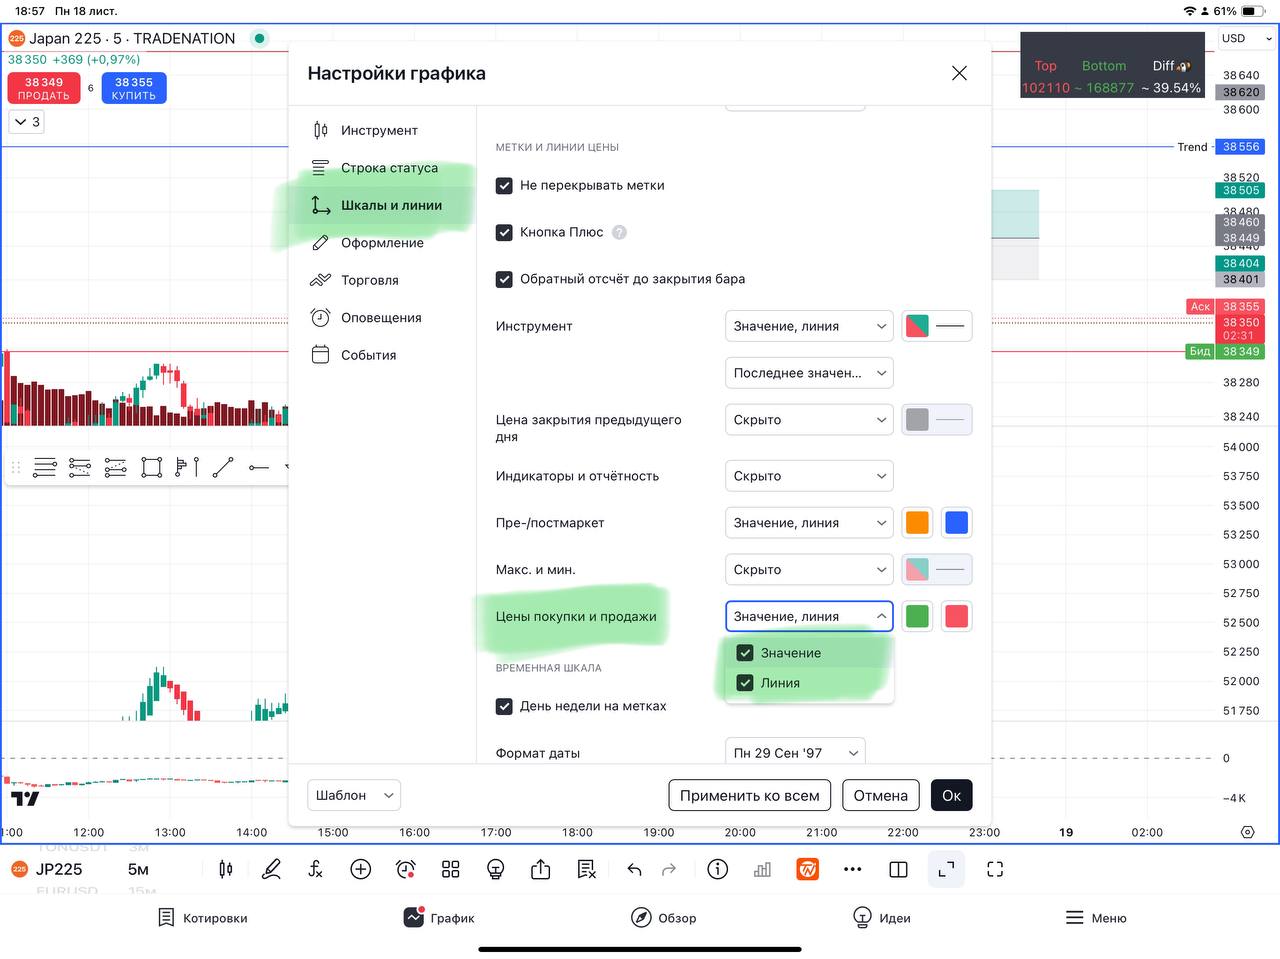The width and height of the screenshot is (1280, 959).
Task: Uncheck 'Не перекрывать метки' checkbox
Action: pyautogui.click(x=505, y=185)
